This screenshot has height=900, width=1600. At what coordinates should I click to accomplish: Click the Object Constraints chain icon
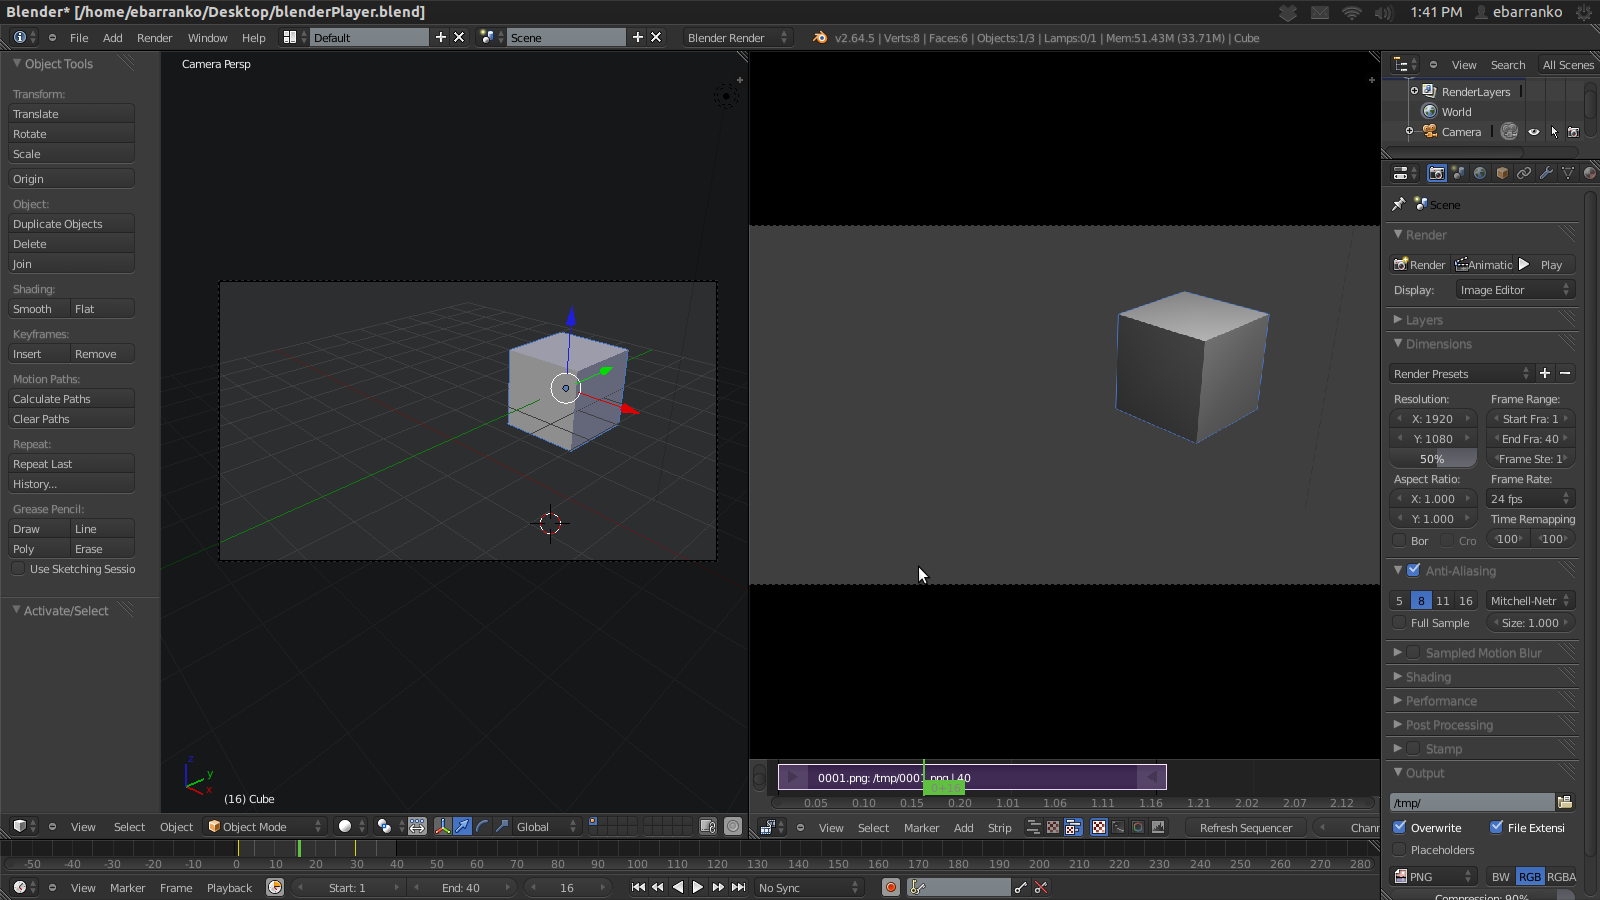point(1524,173)
